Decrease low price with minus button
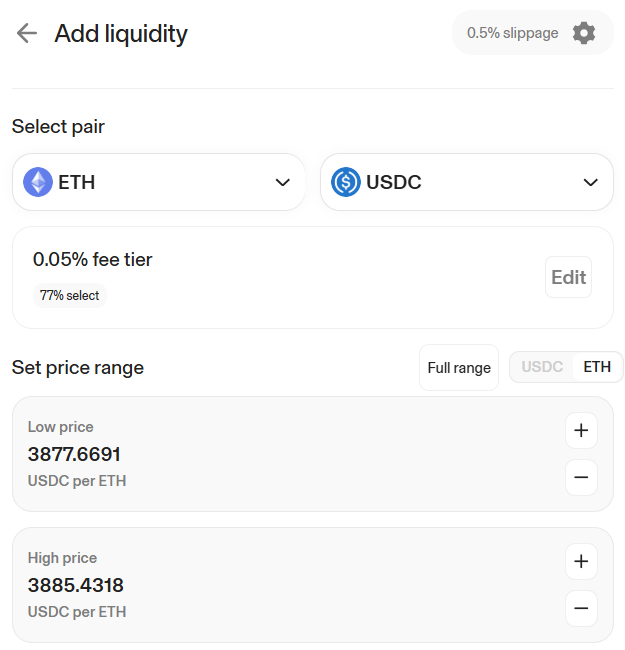 point(581,477)
